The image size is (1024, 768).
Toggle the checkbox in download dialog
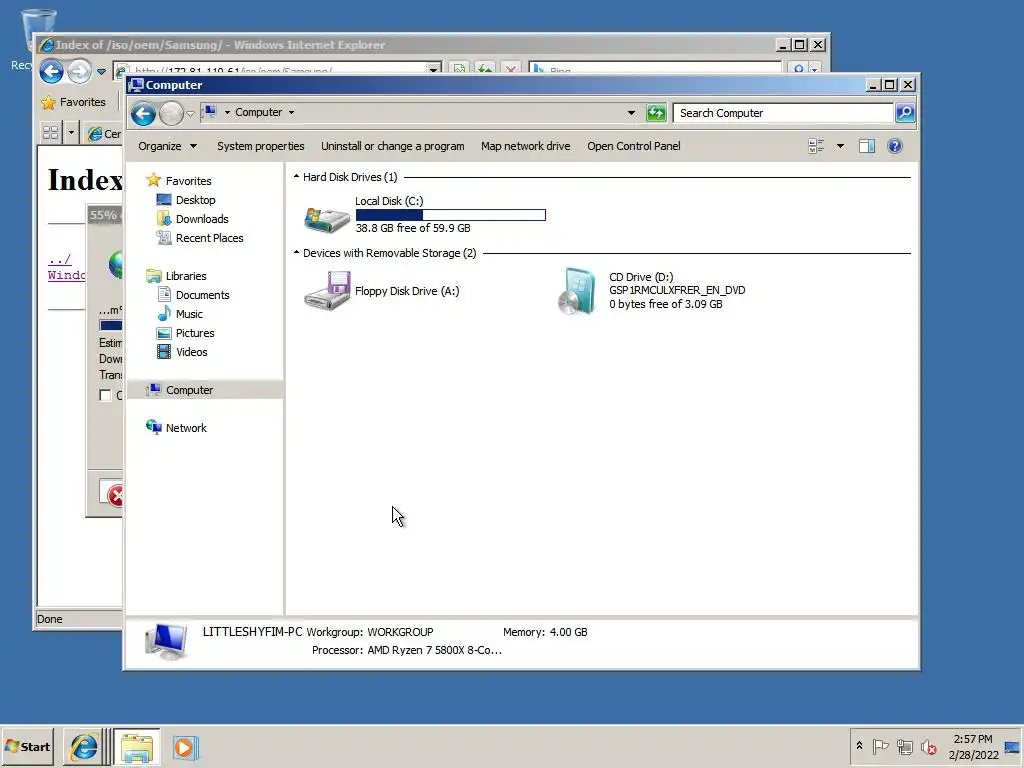[105, 395]
